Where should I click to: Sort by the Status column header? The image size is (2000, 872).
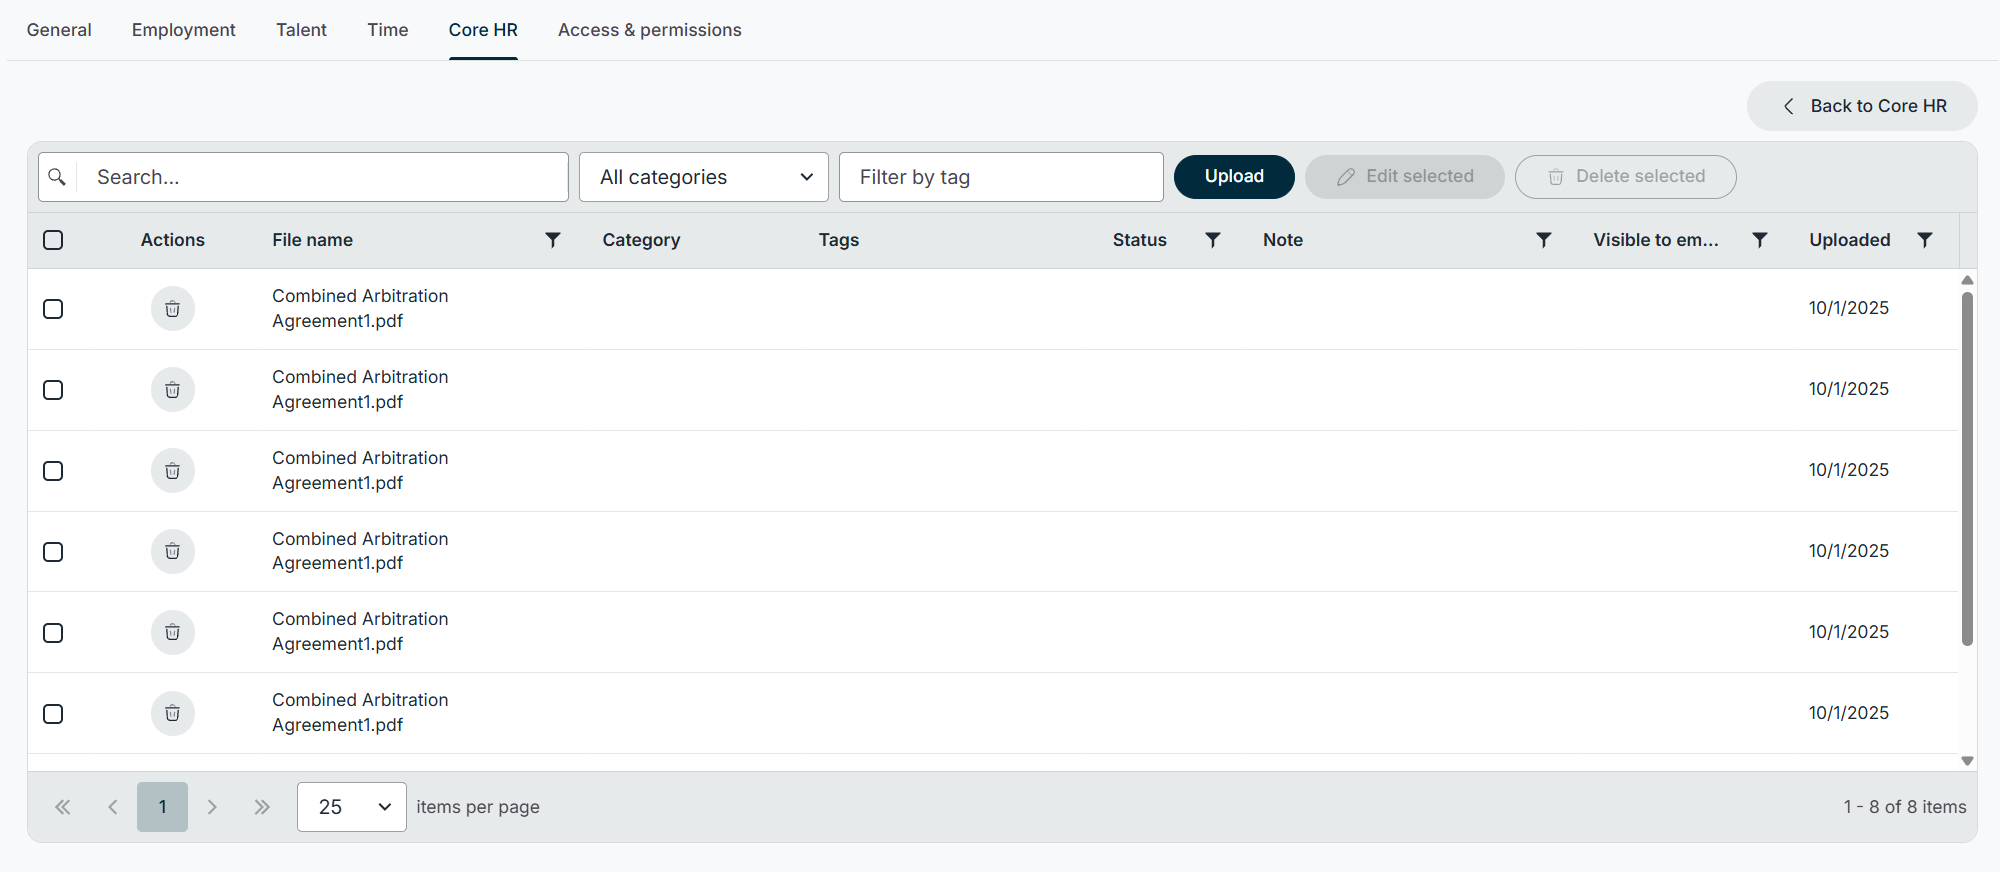tap(1140, 240)
